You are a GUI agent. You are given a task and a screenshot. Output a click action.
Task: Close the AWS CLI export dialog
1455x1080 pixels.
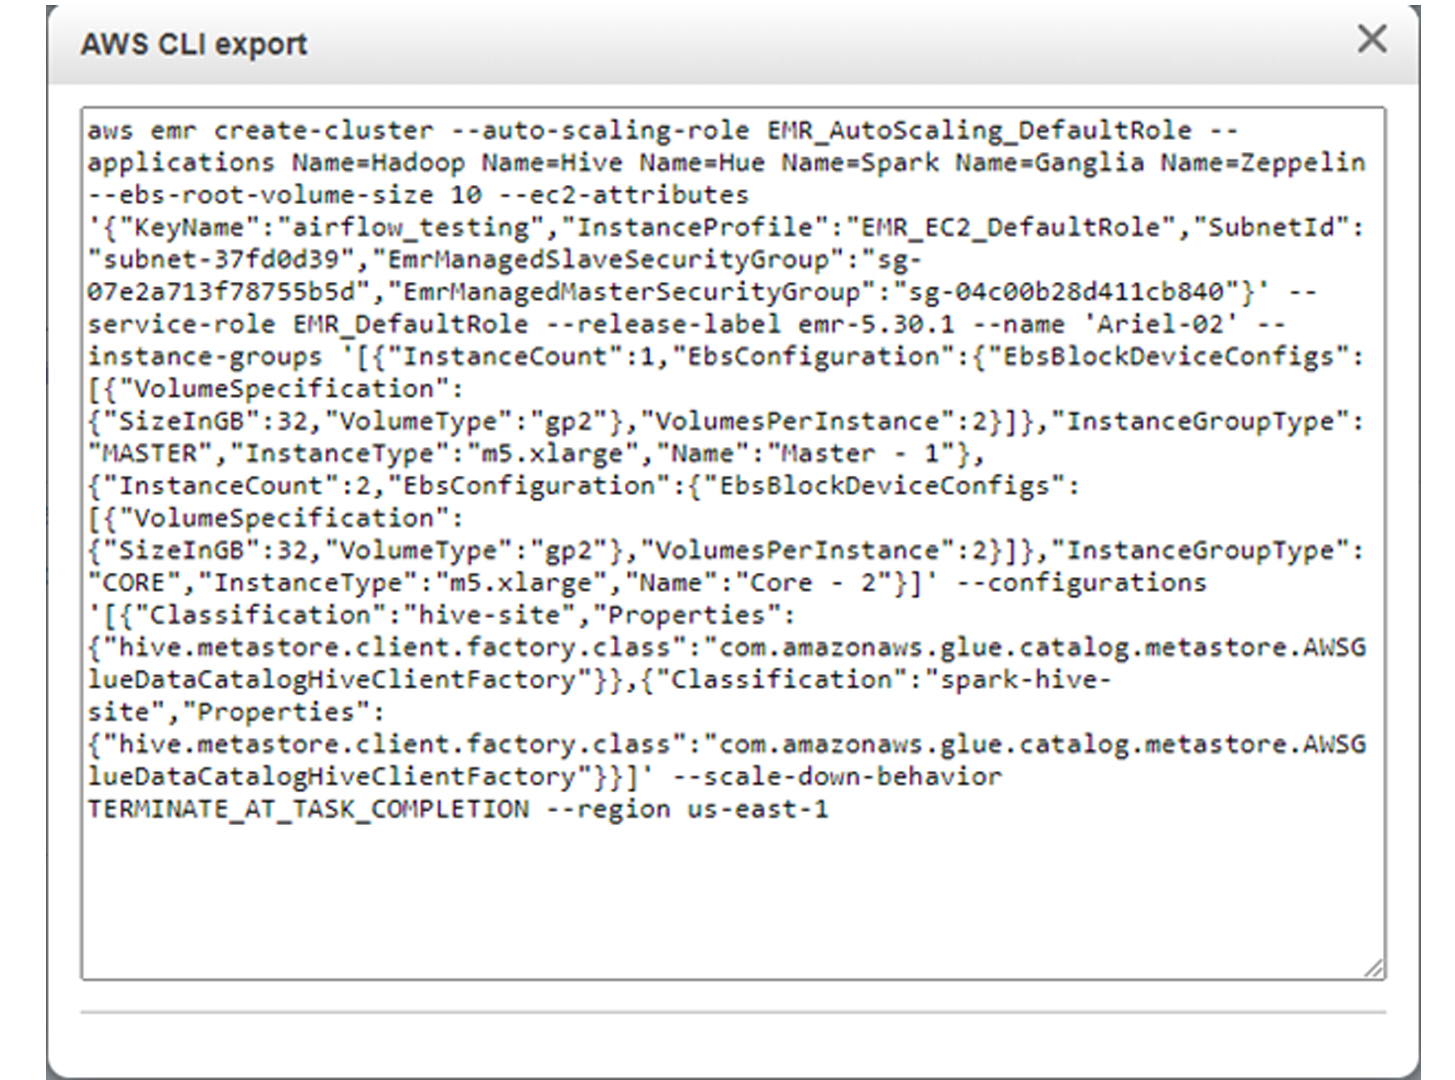[x=1372, y=39]
